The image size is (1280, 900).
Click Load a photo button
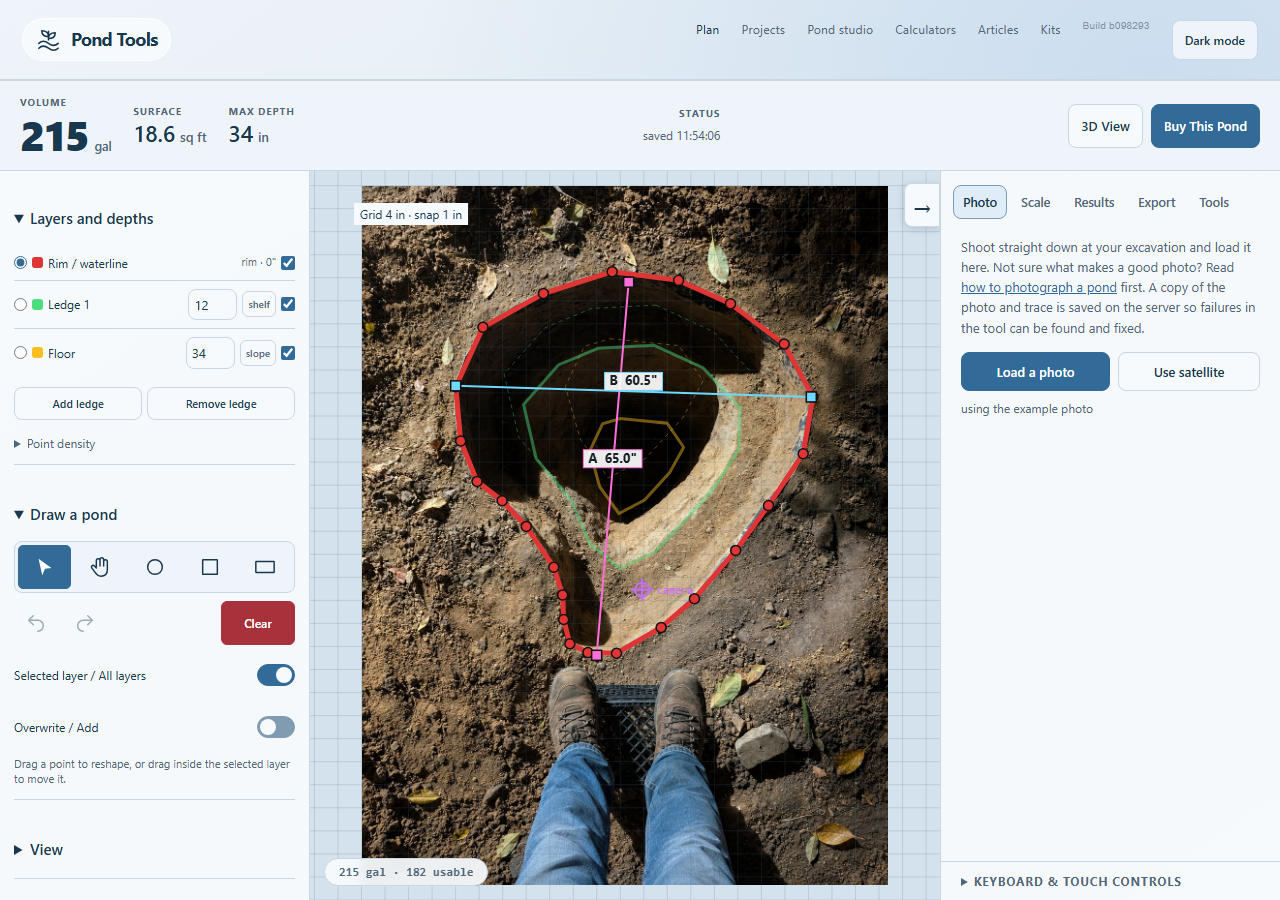tap(1035, 372)
